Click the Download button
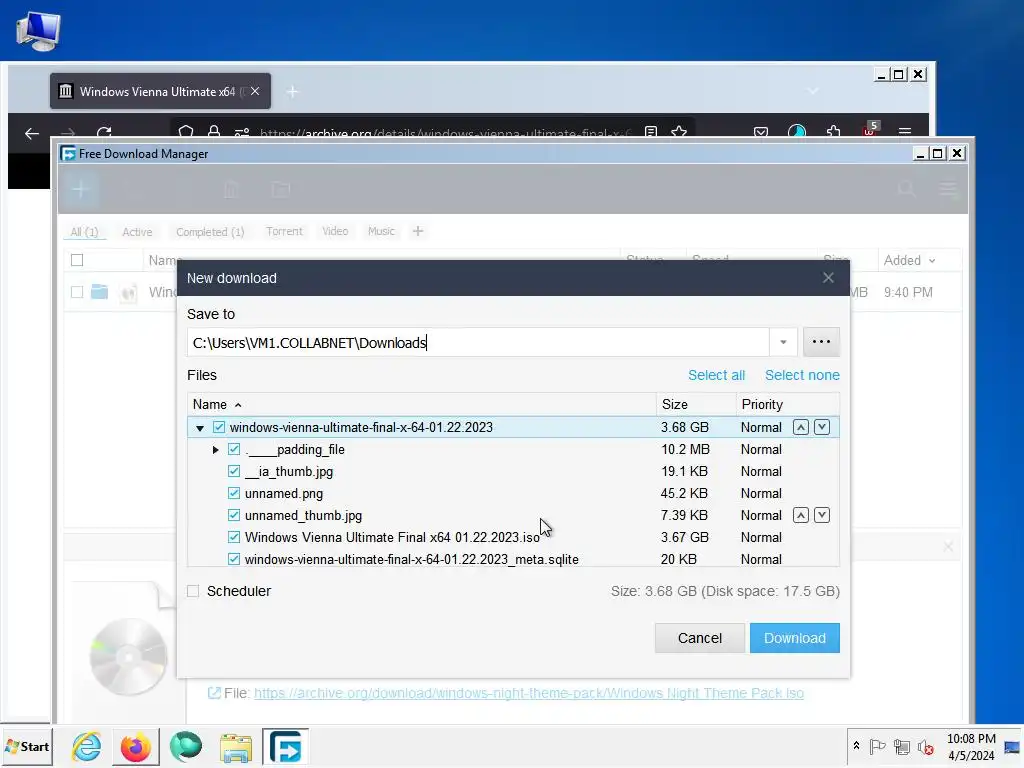 tap(794, 638)
